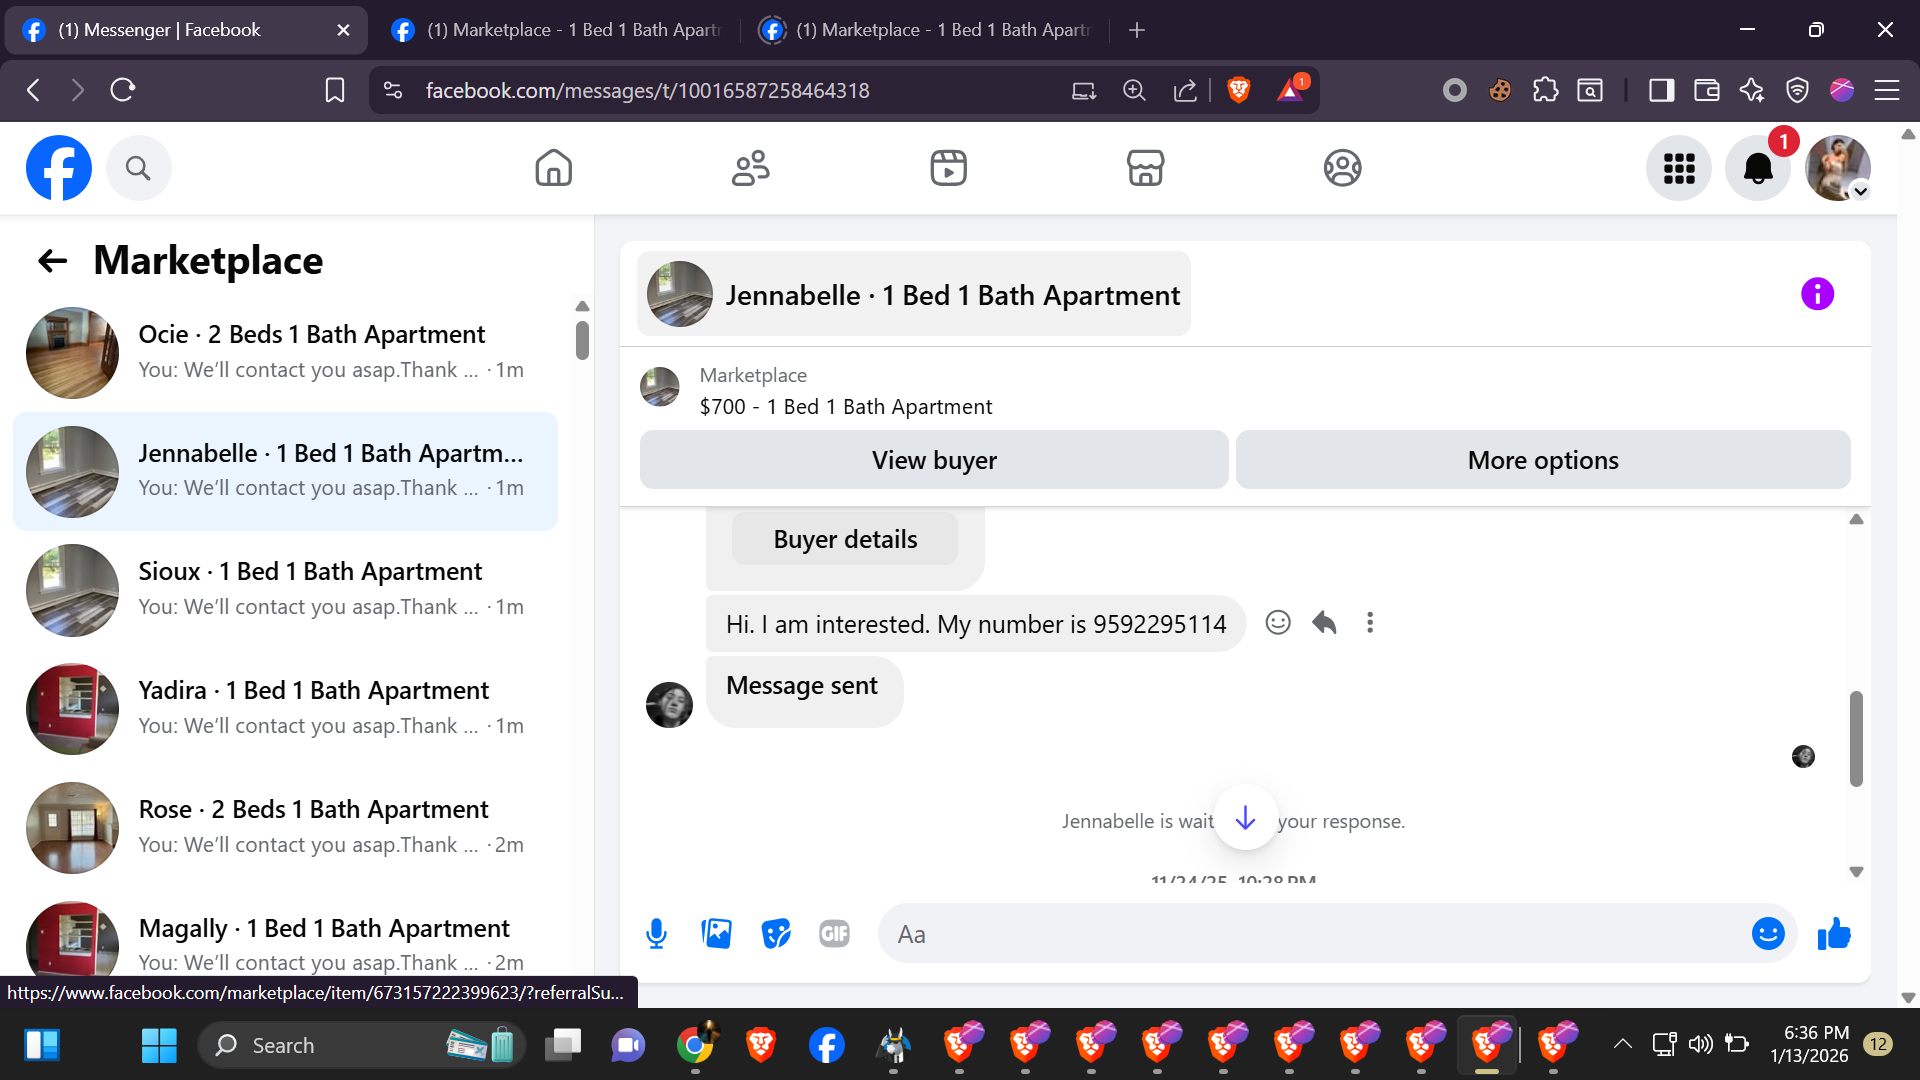Open more actions for the buyer's message
Screen dimensions: 1920x1080
pos(1370,623)
